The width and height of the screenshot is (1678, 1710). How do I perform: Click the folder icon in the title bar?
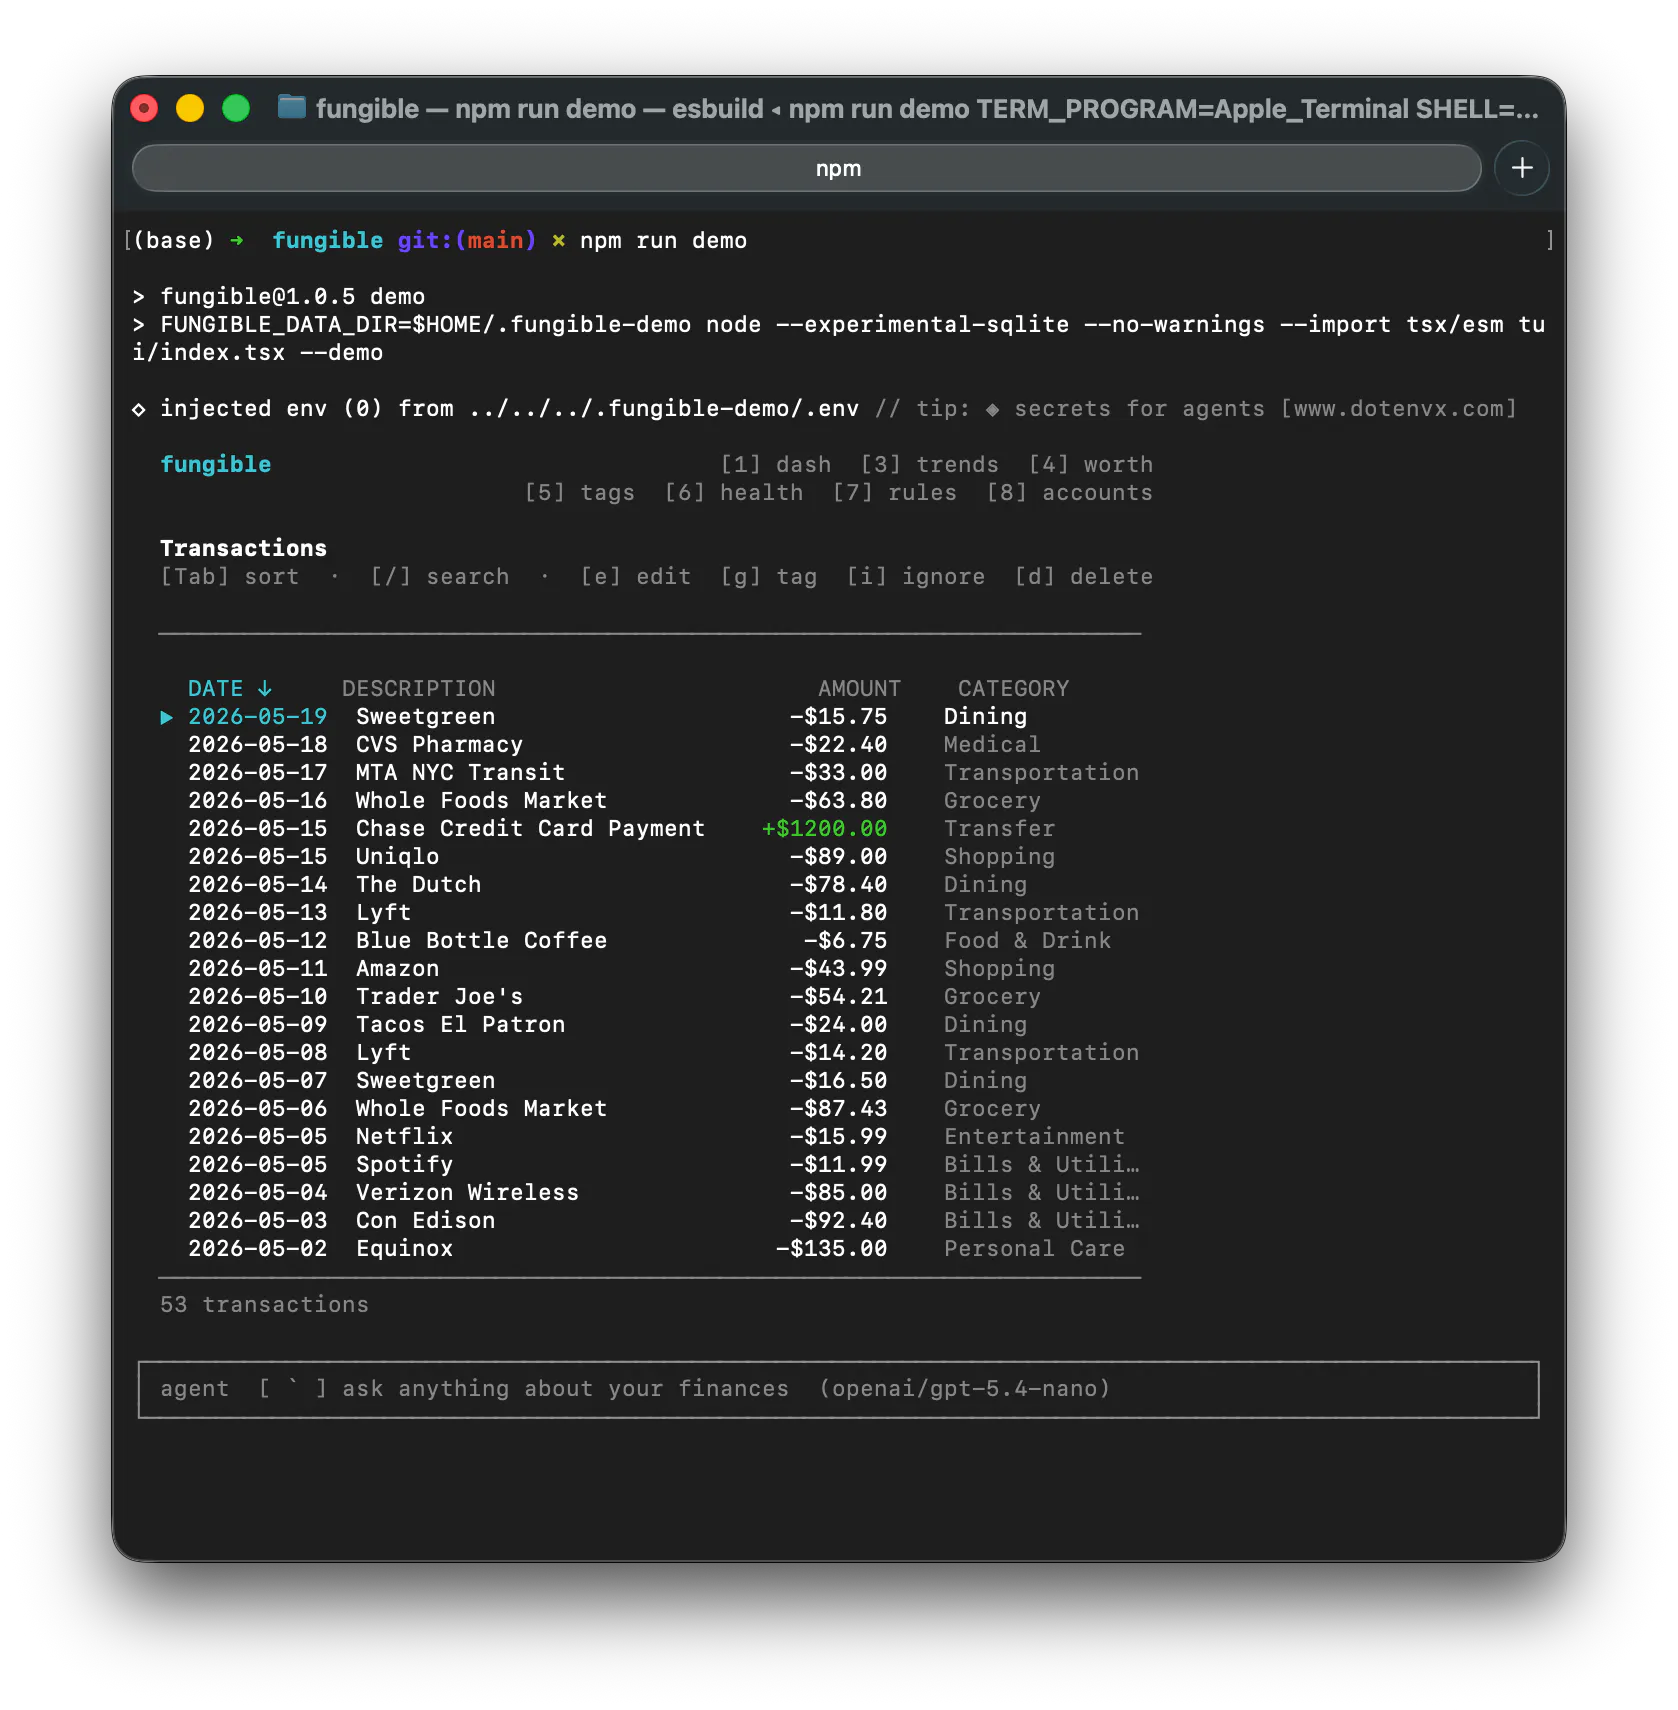pos(291,107)
